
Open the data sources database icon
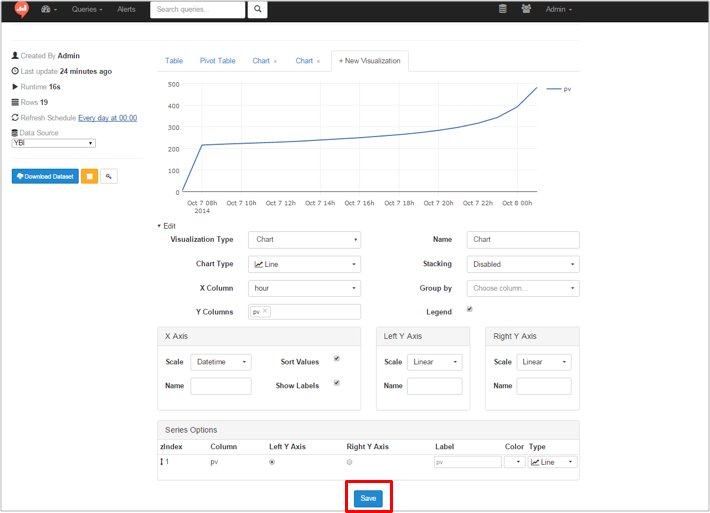503,9
